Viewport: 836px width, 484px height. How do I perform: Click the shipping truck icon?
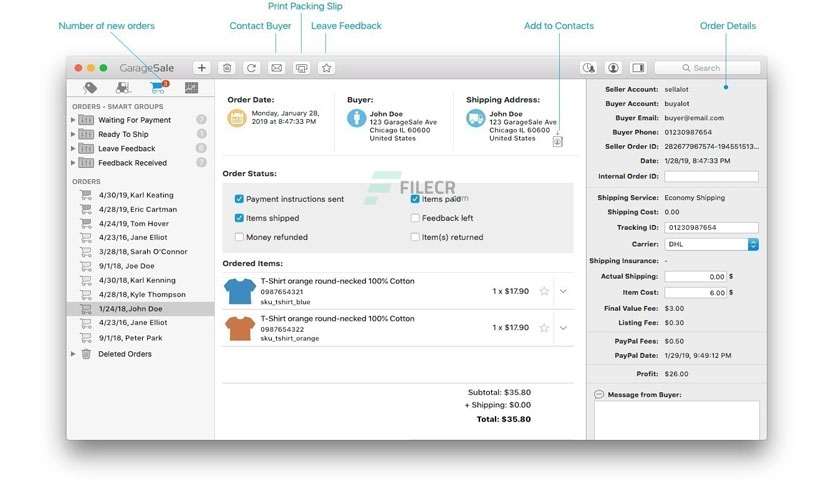point(475,118)
